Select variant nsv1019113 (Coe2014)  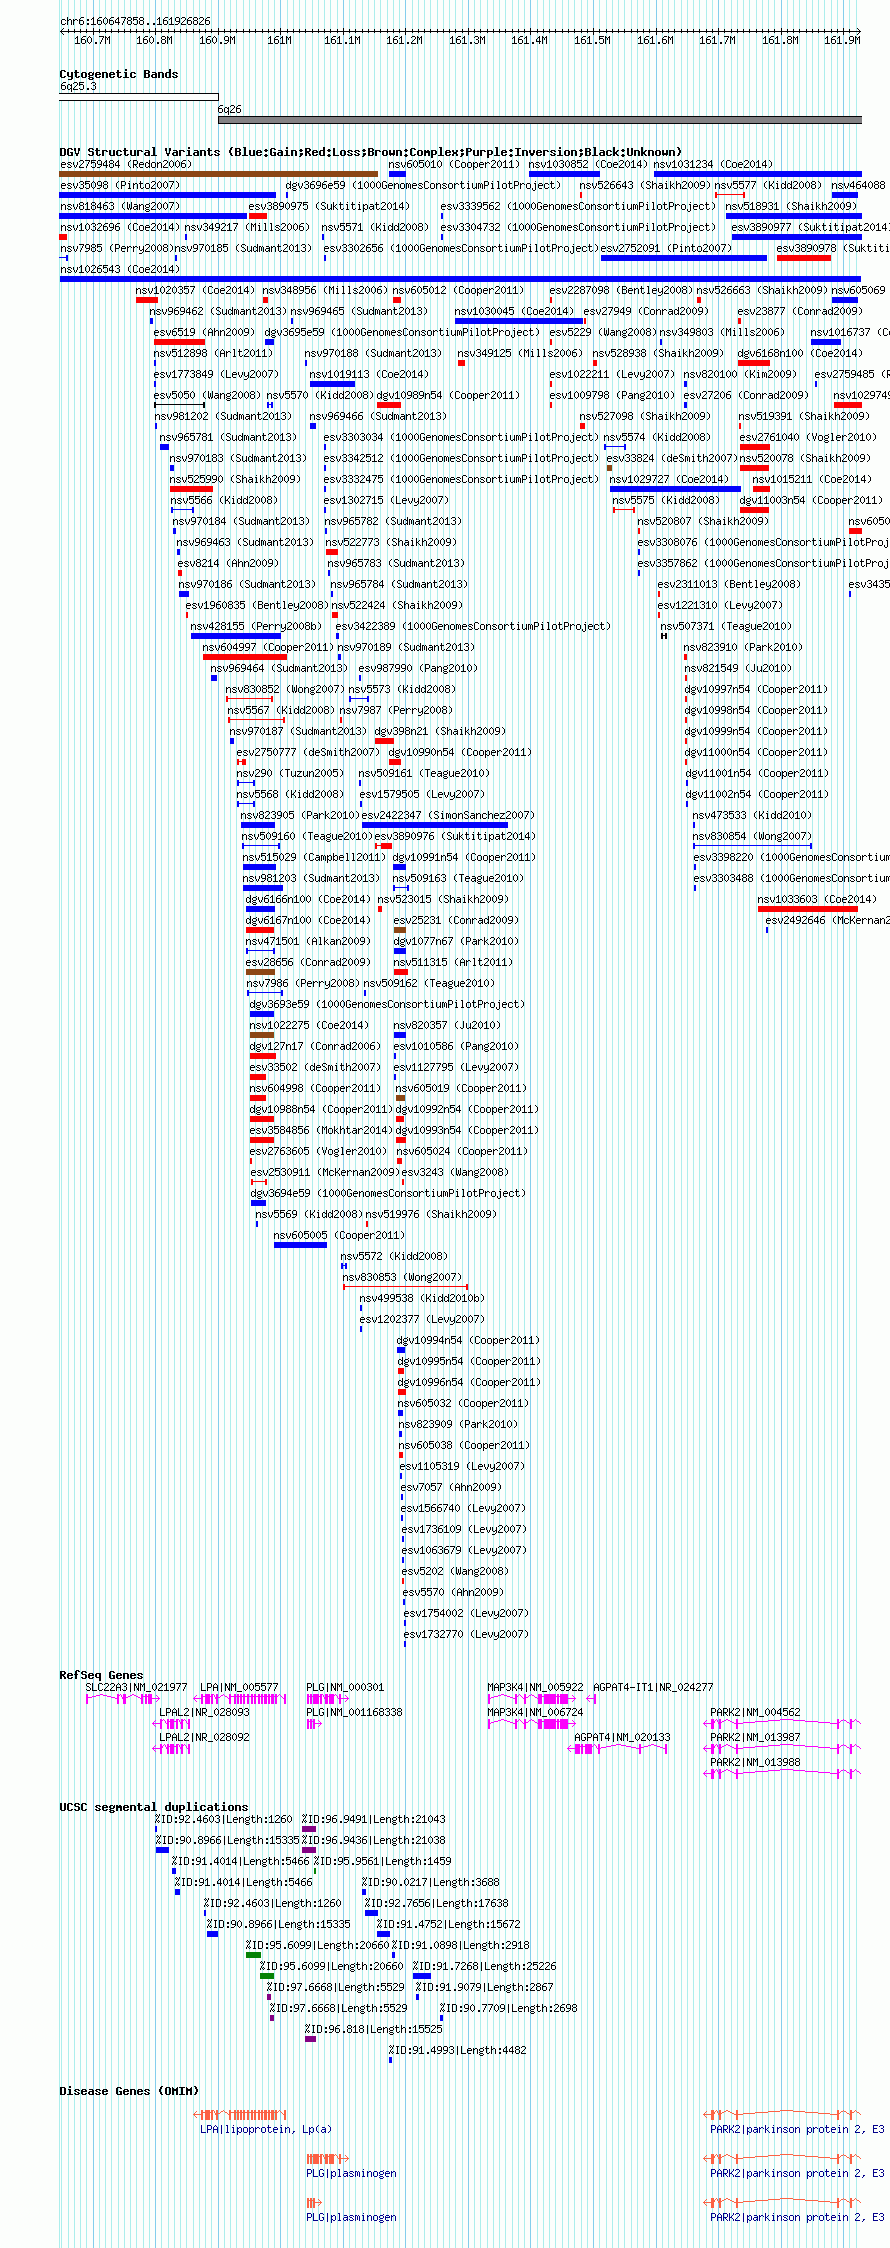(x=369, y=374)
